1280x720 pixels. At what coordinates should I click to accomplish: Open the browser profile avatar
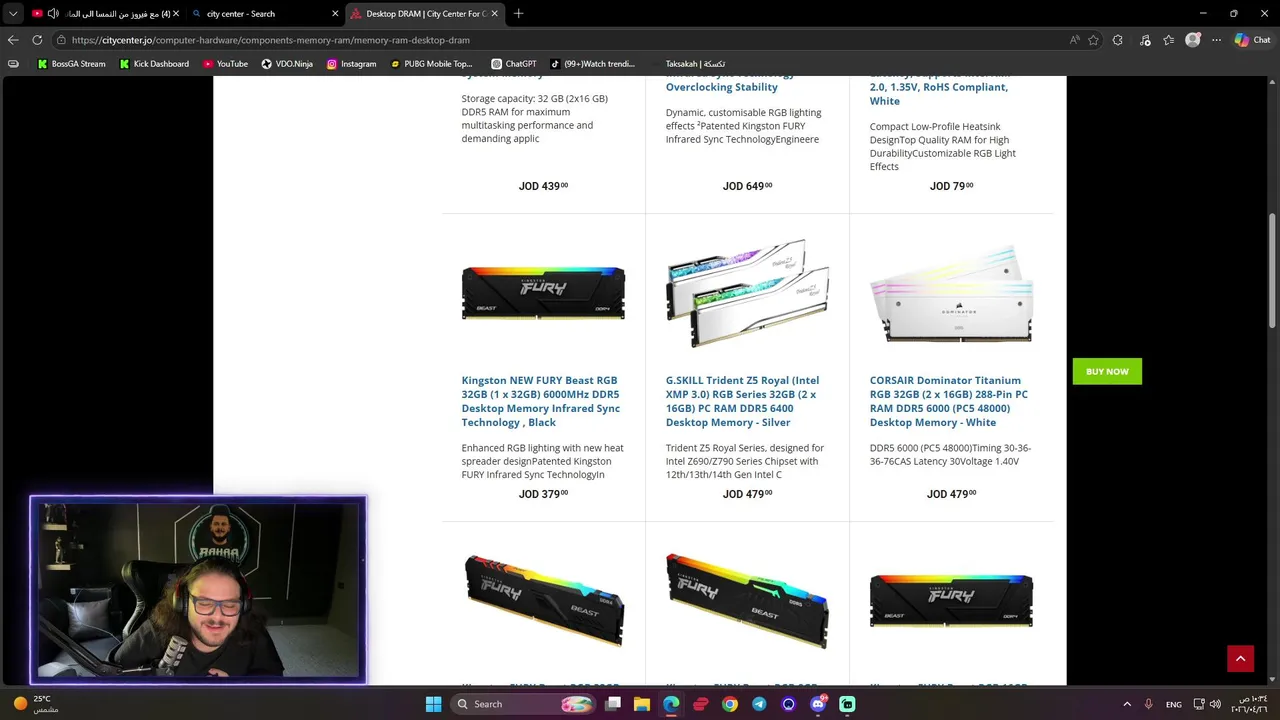[1193, 40]
